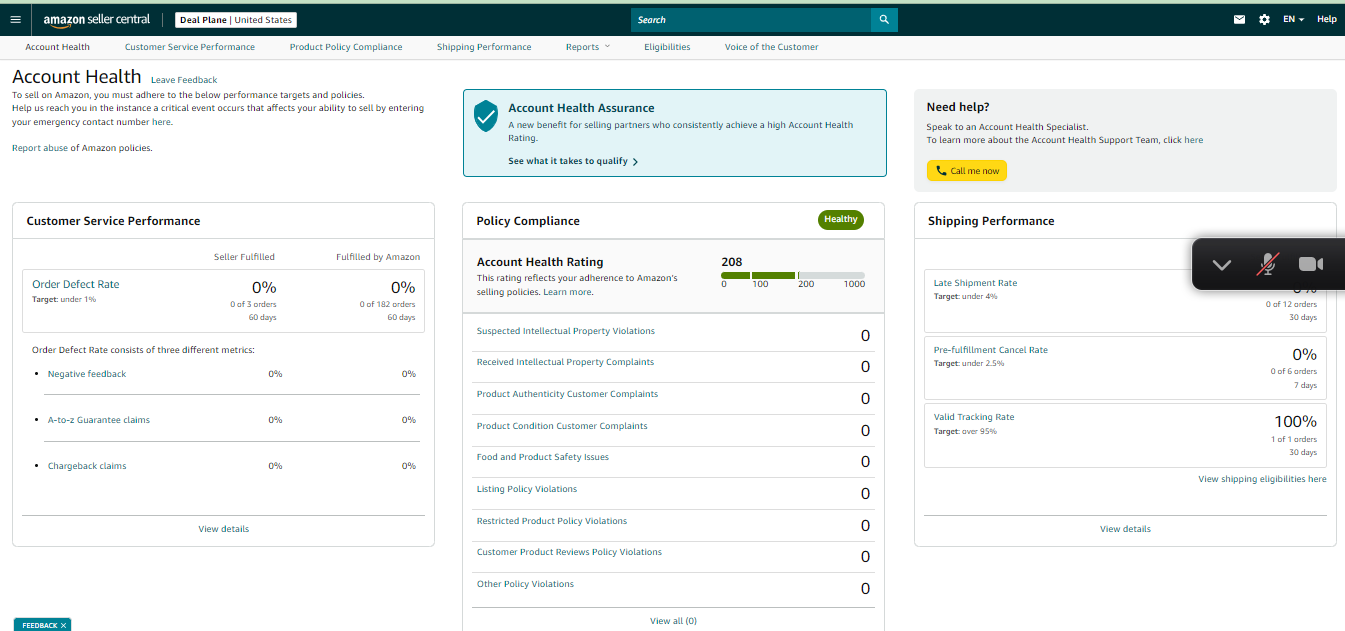Click the search magnifier button

click(884, 20)
